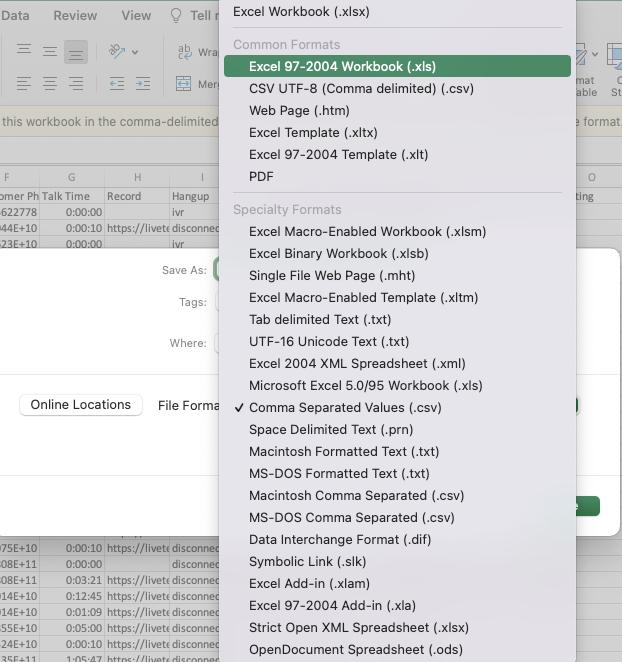The height and width of the screenshot is (662, 622).
Task: Click the Tell me lightbulb icon
Action: click(x=176, y=16)
